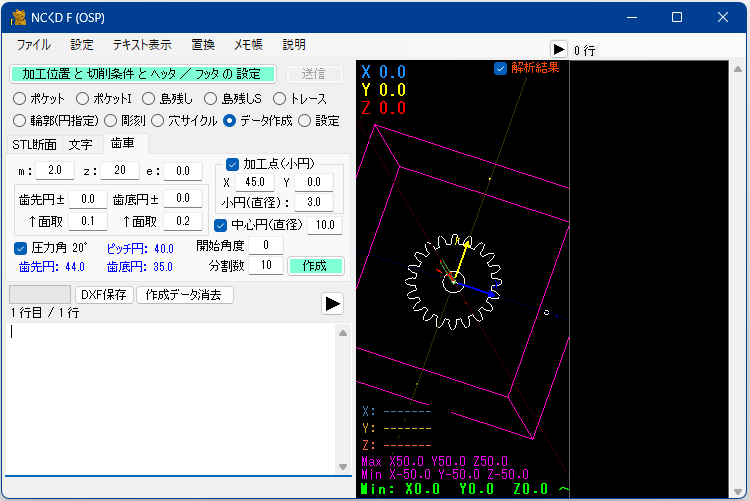Click the gear drawing in the 3D view

pyautogui.click(x=453, y=281)
